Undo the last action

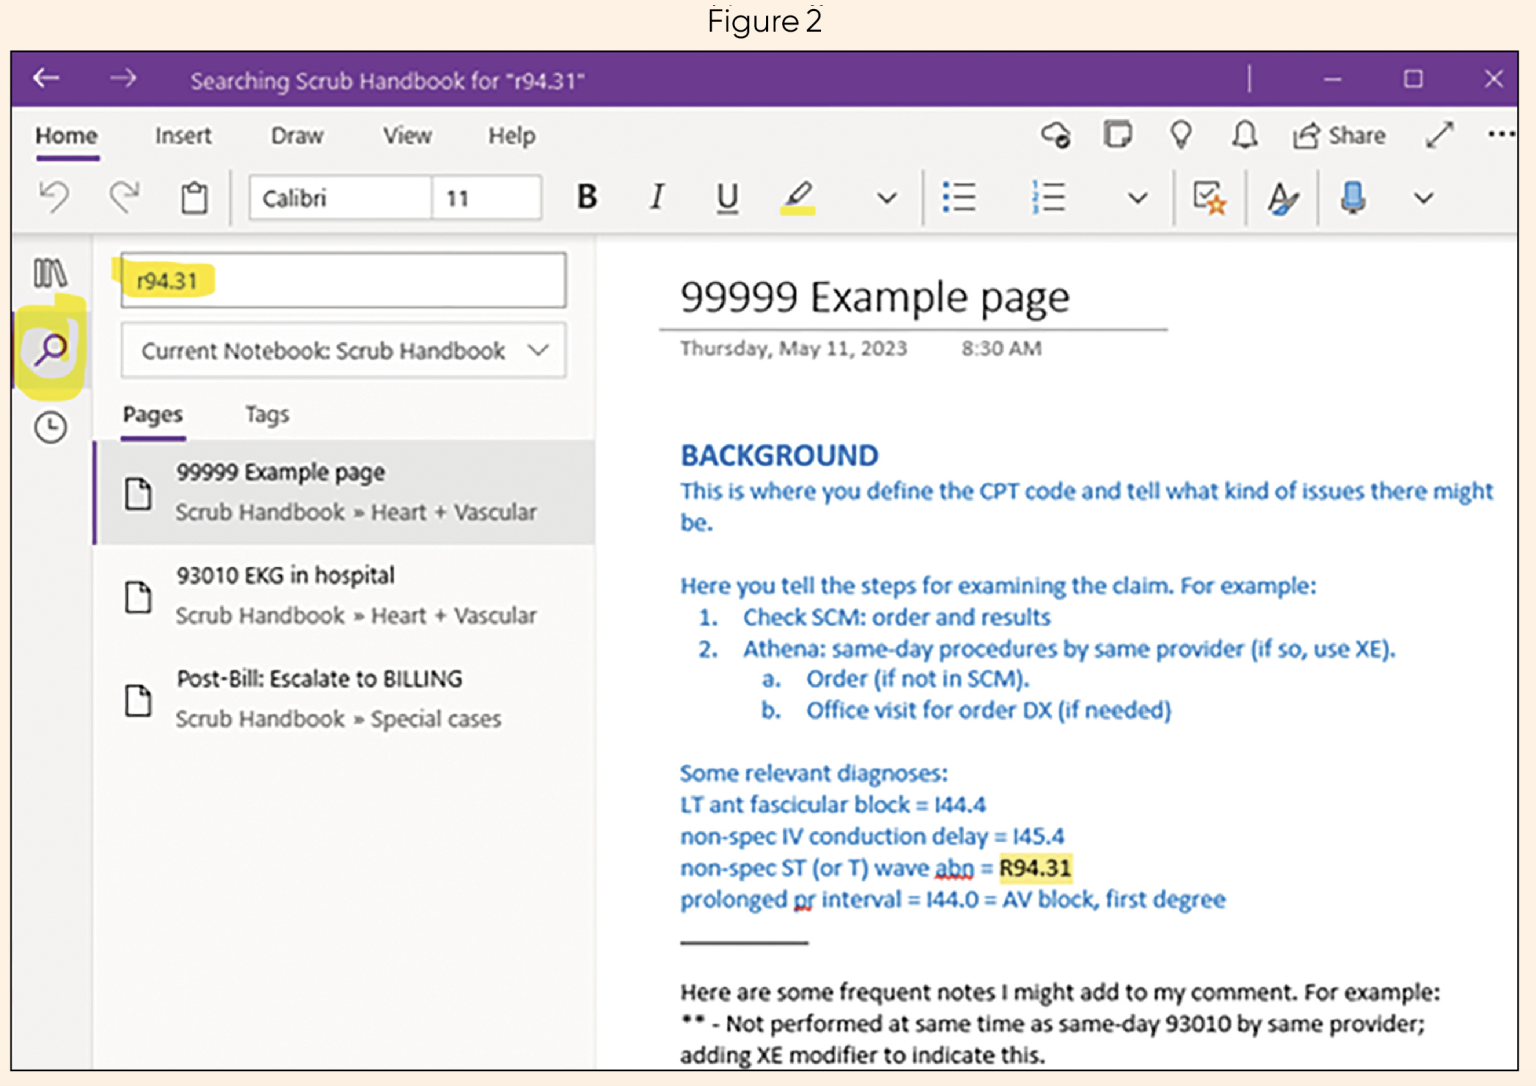click(54, 197)
